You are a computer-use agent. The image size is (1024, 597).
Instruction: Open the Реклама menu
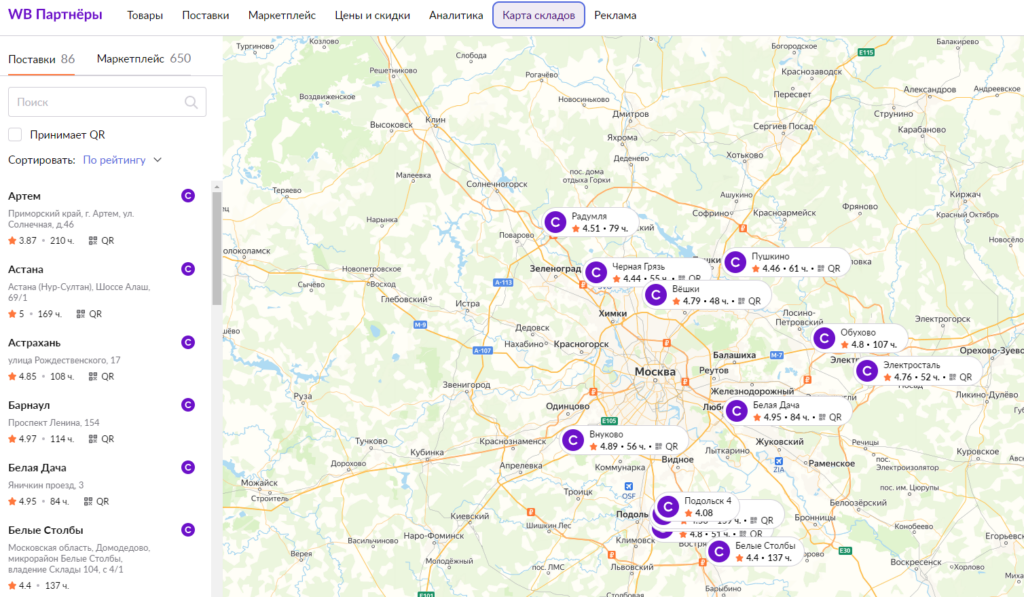tap(615, 15)
